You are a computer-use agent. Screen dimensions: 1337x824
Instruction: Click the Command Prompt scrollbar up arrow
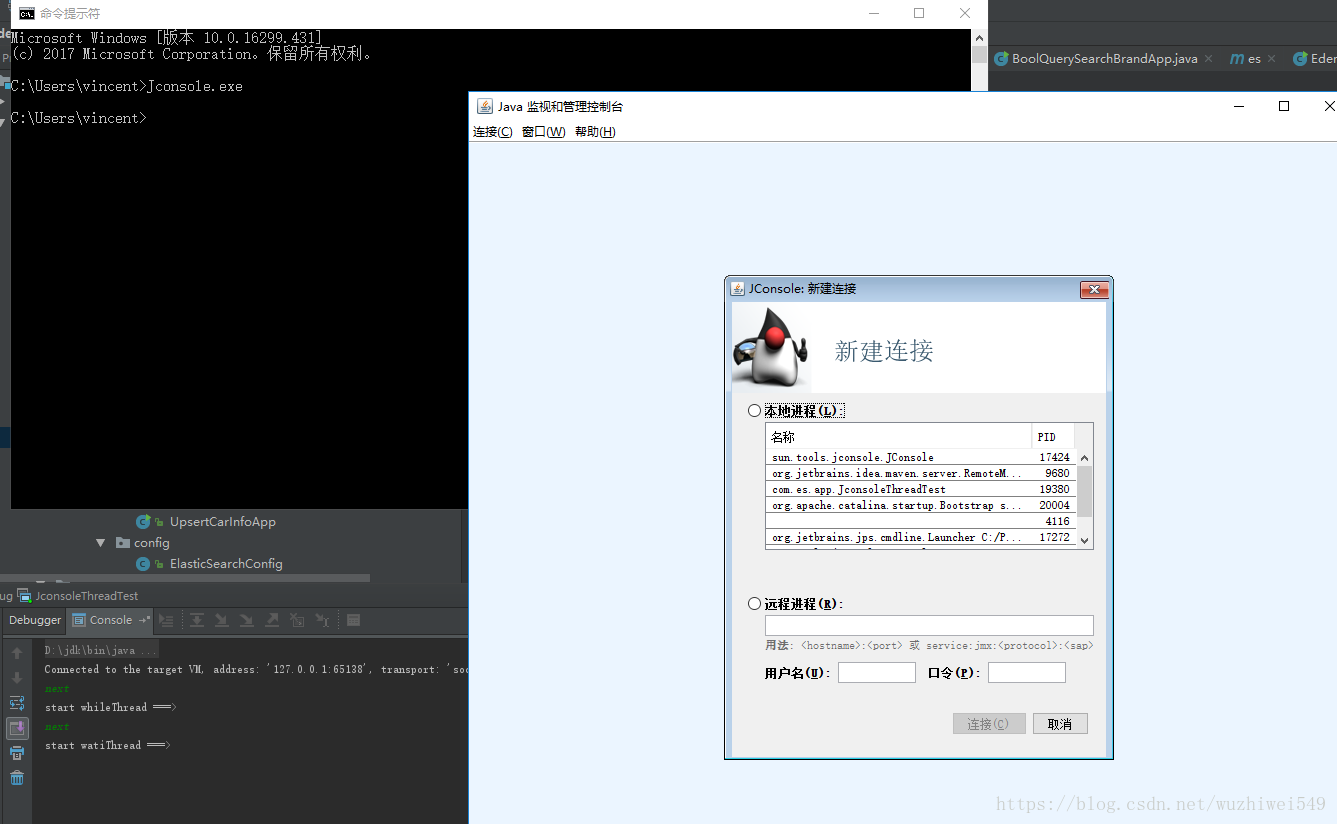[979, 37]
